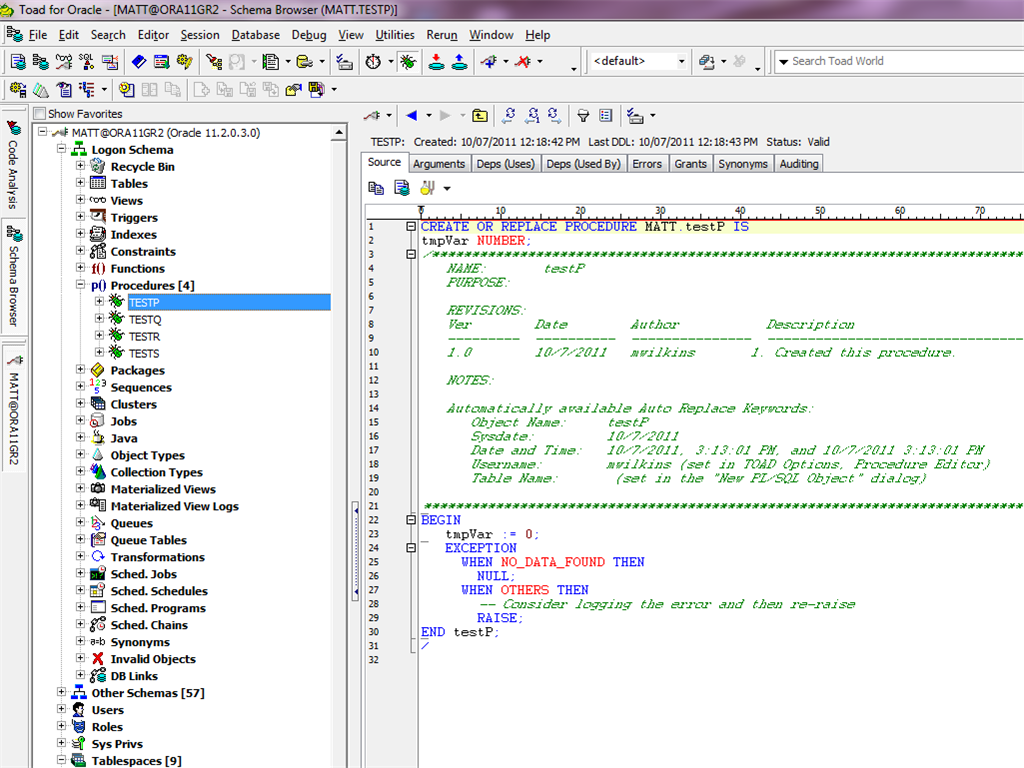
Task: Expand the Other Schemas tree node
Action: coord(60,692)
